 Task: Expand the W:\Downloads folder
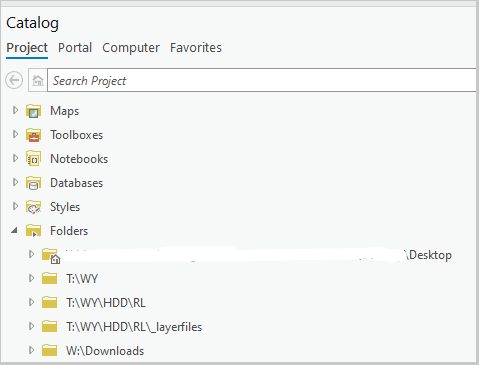pyautogui.click(x=31, y=350)
